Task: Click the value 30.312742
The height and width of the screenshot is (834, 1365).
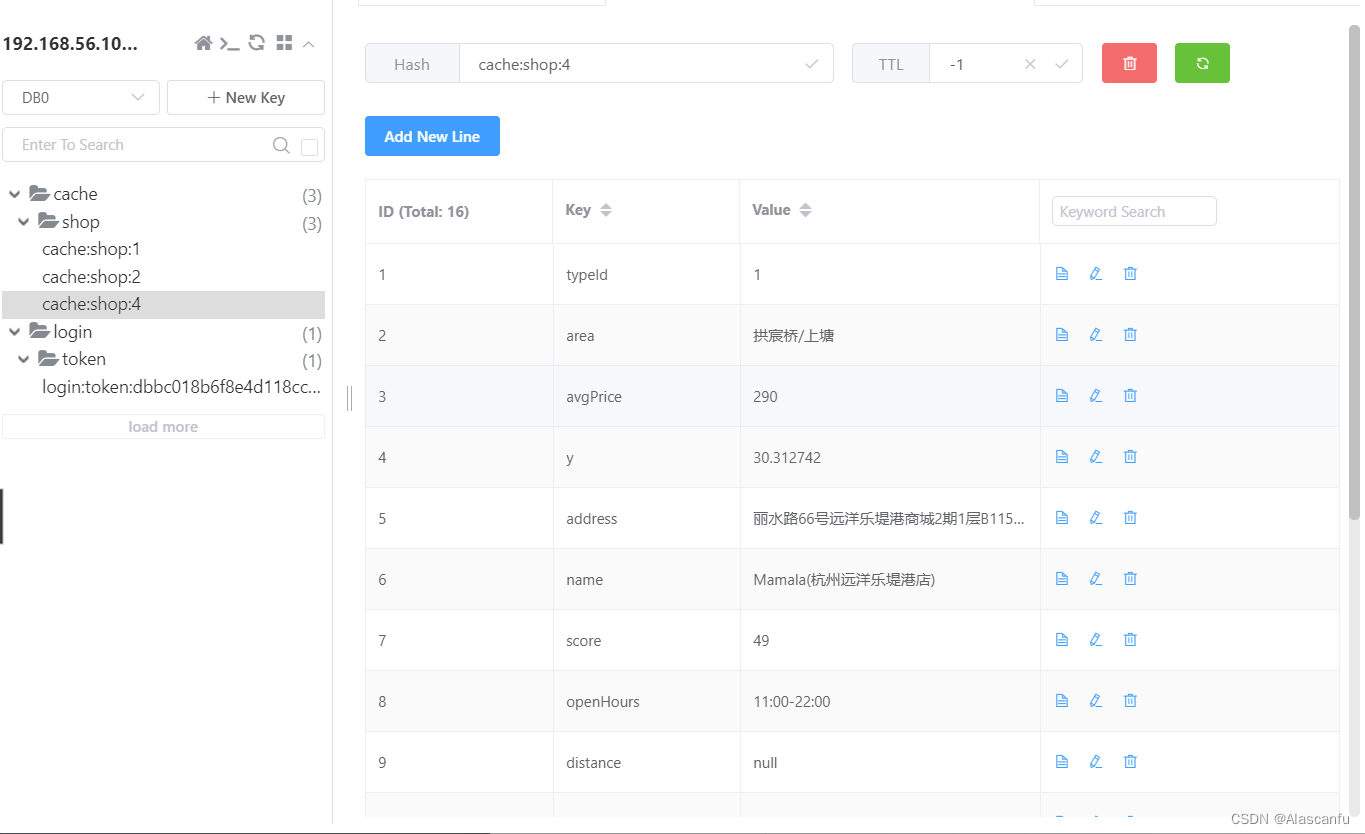Action: point(787,458)
